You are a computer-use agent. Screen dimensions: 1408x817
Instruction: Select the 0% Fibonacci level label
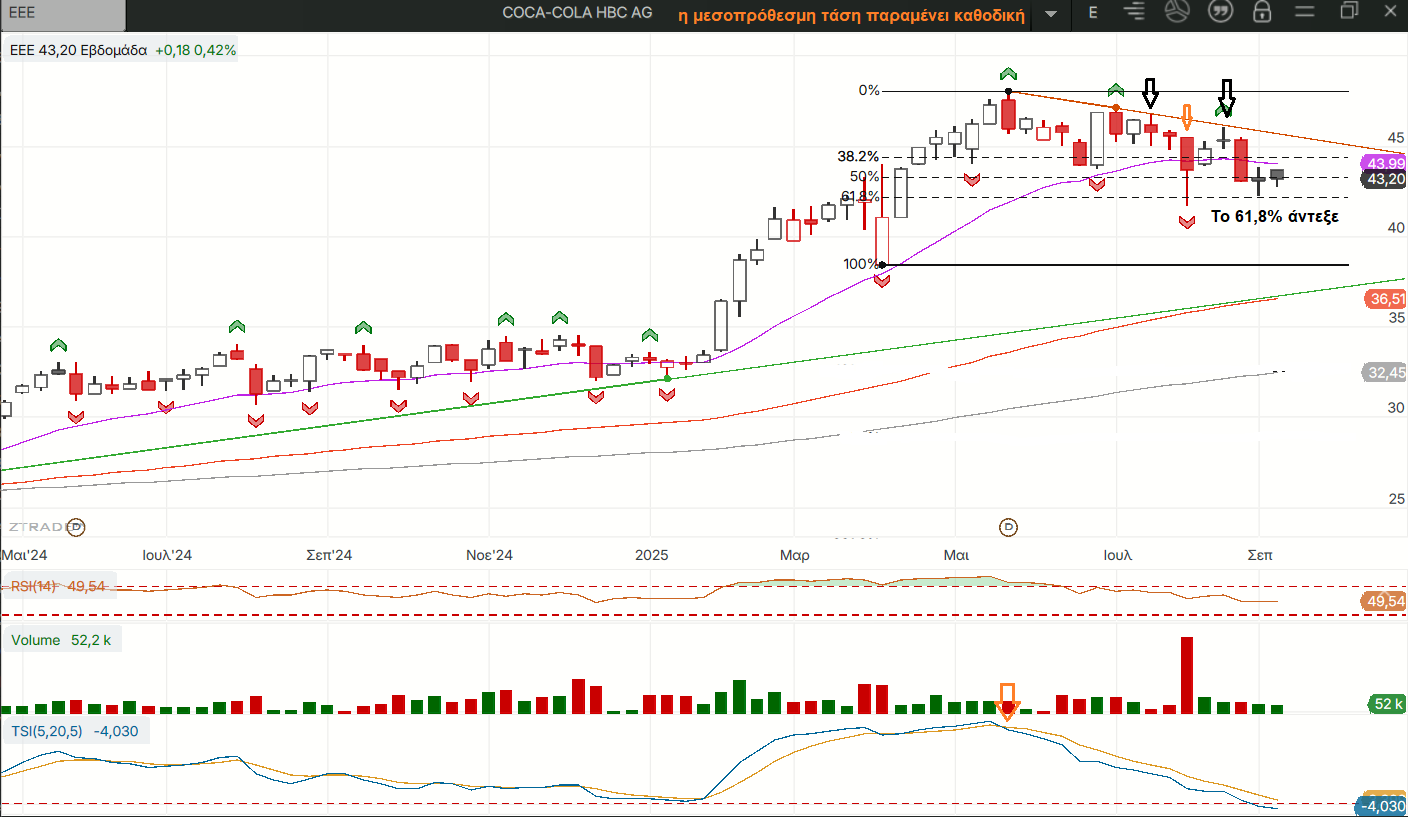point(869,90)
